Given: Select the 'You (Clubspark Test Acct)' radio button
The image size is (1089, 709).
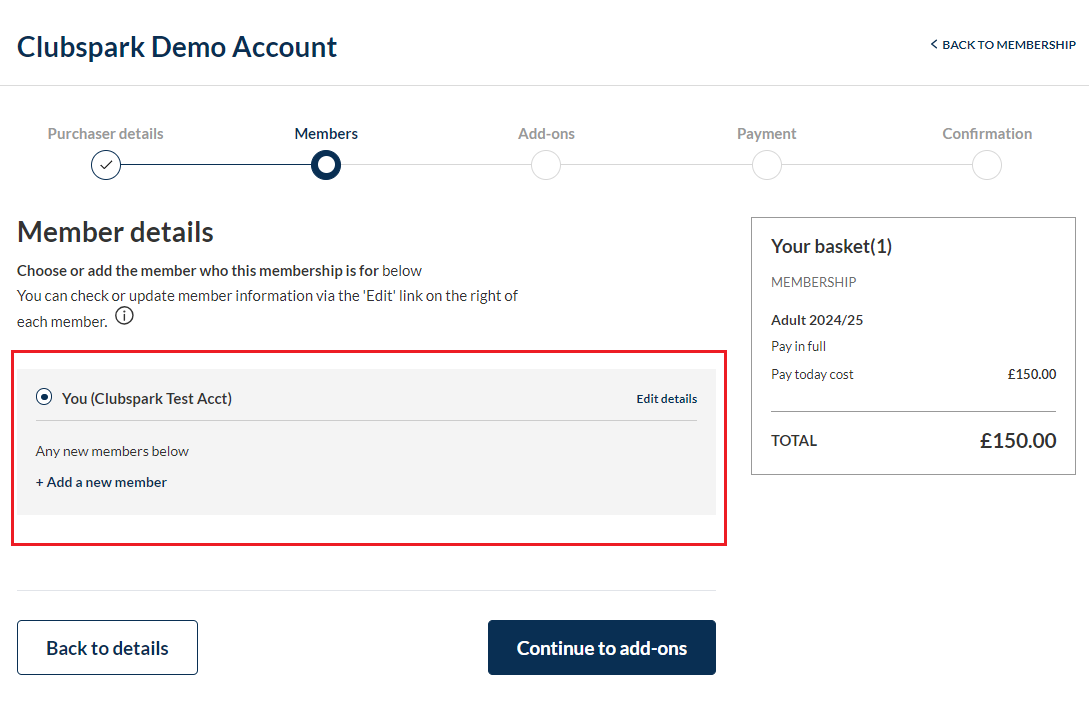Looking at the screenshot, I should click(44, 397).
